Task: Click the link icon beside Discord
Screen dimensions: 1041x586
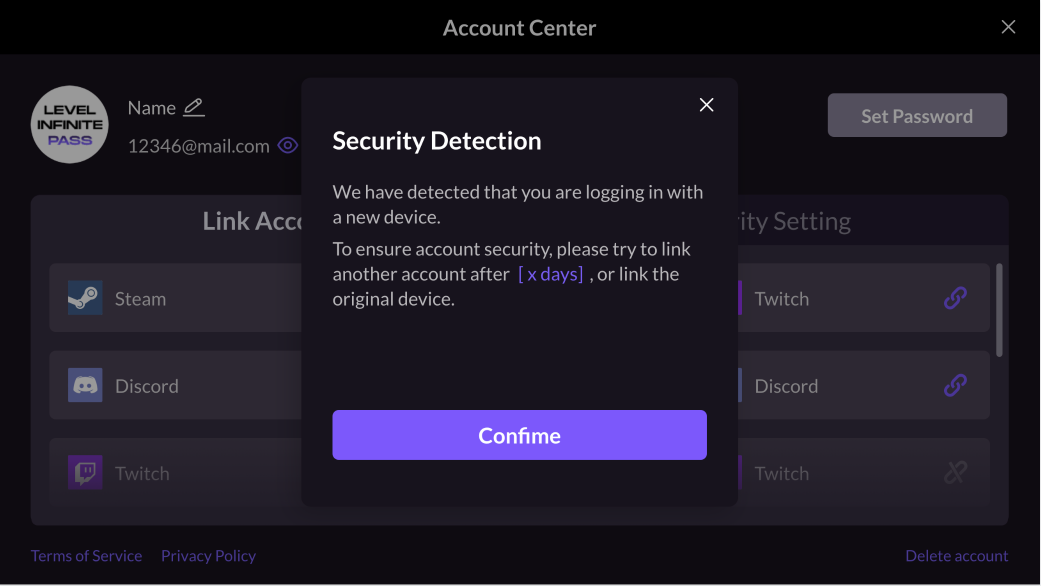Action: tap(955, 385)
